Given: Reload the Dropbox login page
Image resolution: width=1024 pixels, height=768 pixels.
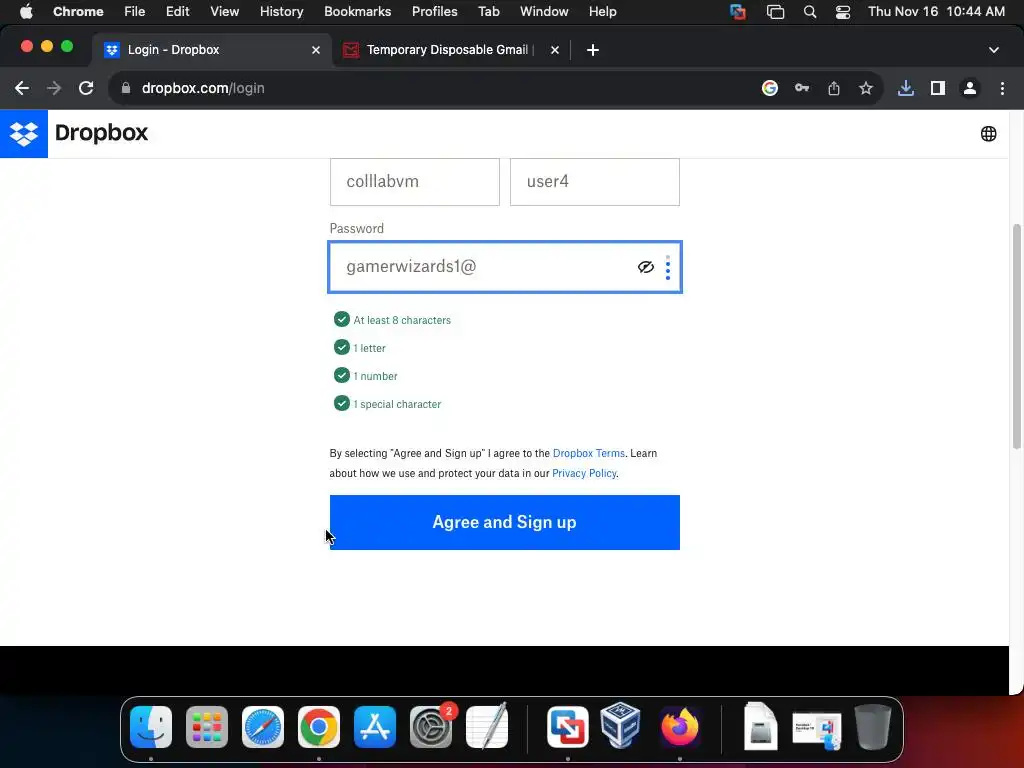Looking at the screenshot, I should pyautogui.click(x=86, y=88).
